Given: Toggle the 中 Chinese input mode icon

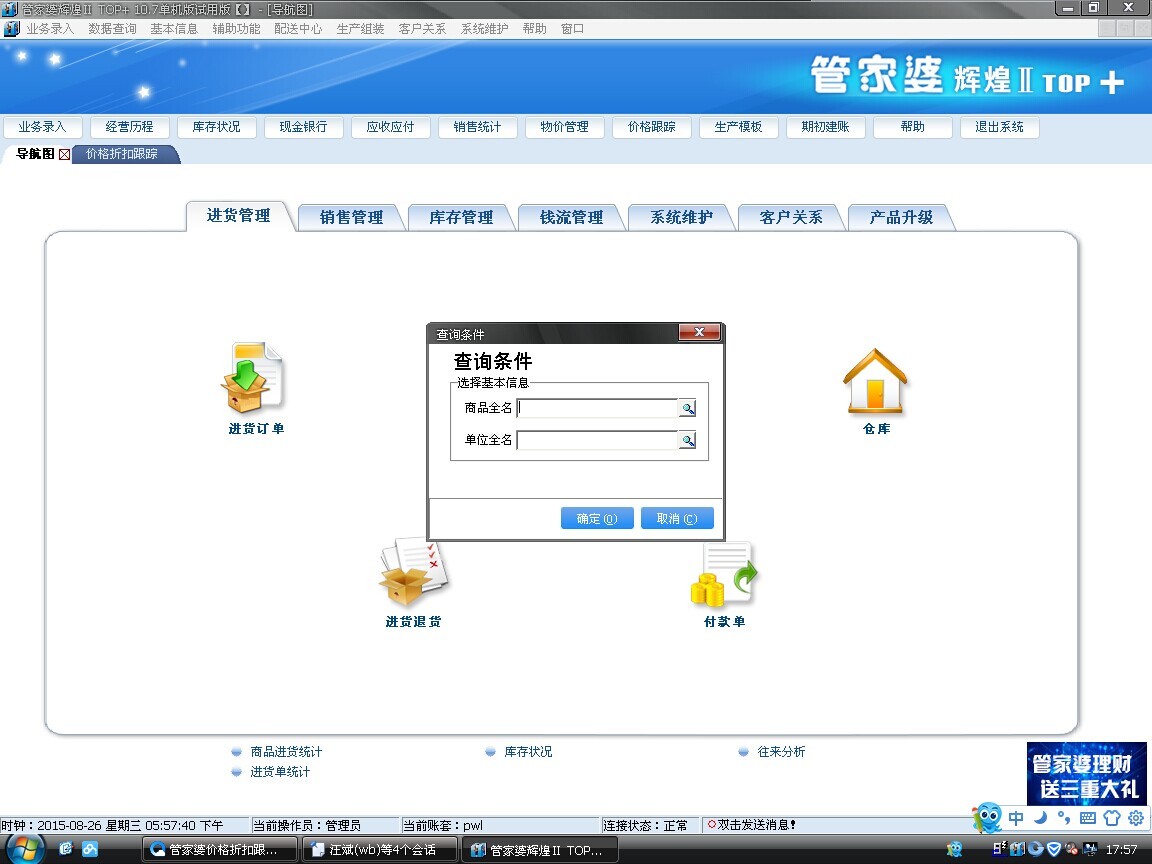Looking at the screenshot, I should pyautogui.click(x=1016, y=818).
